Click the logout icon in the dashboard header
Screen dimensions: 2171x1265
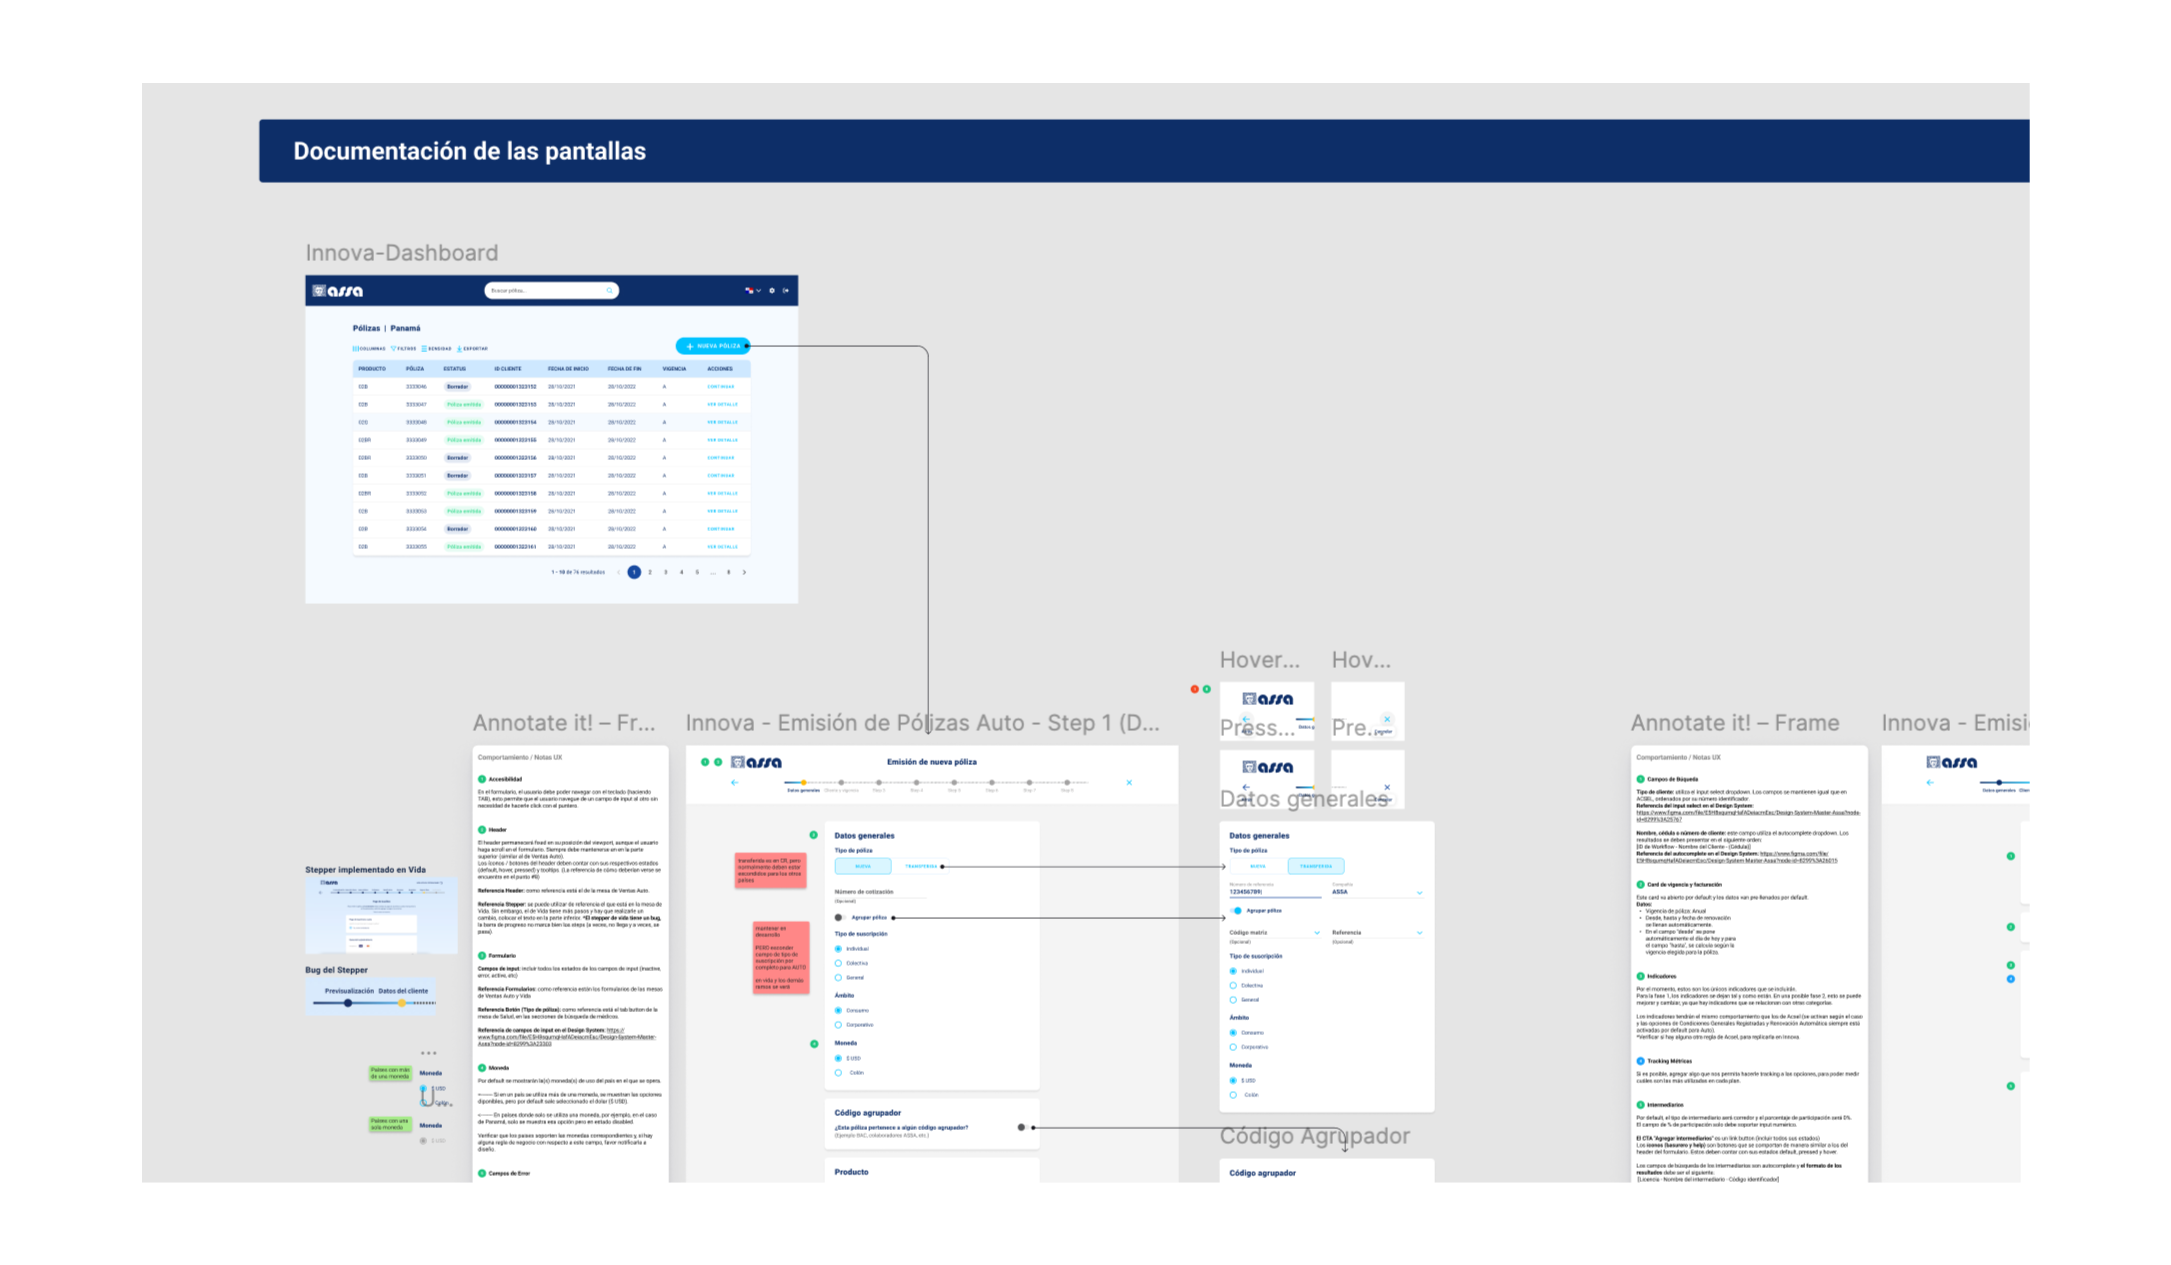click(x=786, y=291)
